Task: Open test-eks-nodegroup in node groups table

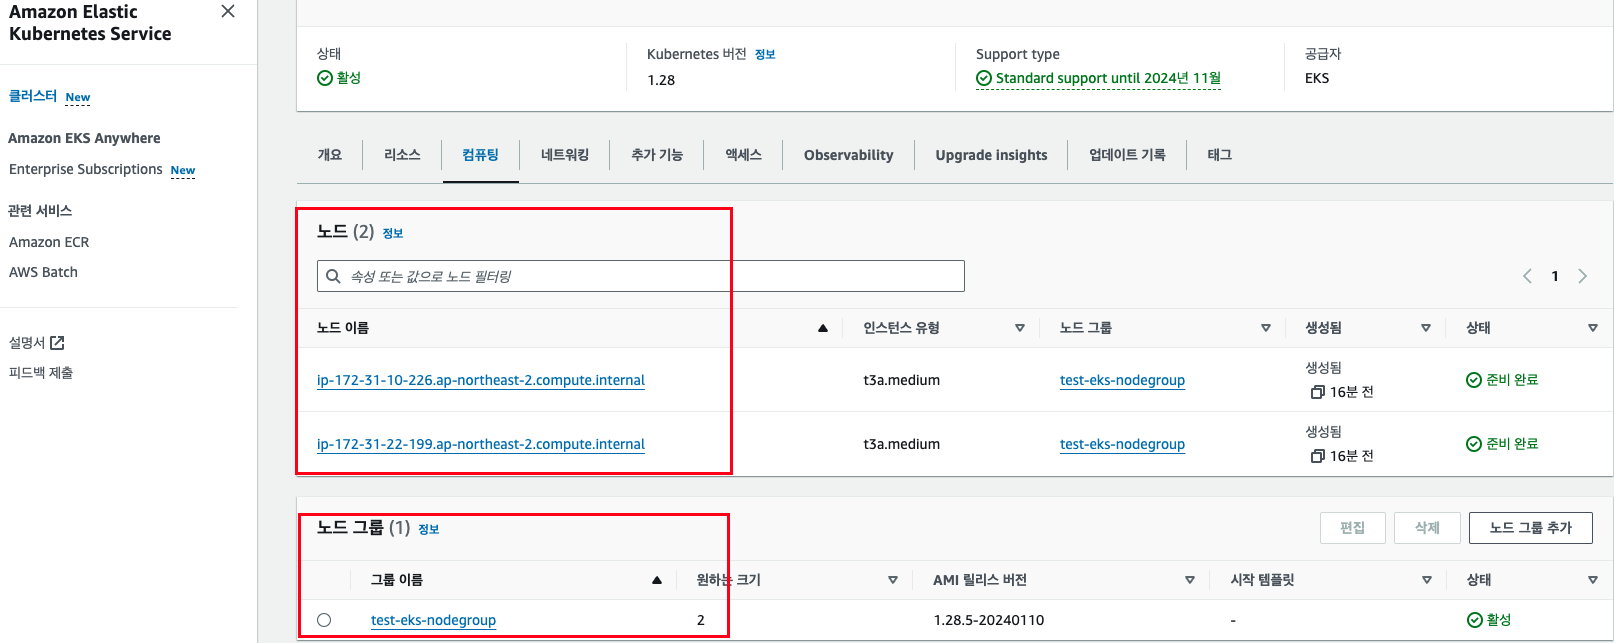Action: [433, 620]
